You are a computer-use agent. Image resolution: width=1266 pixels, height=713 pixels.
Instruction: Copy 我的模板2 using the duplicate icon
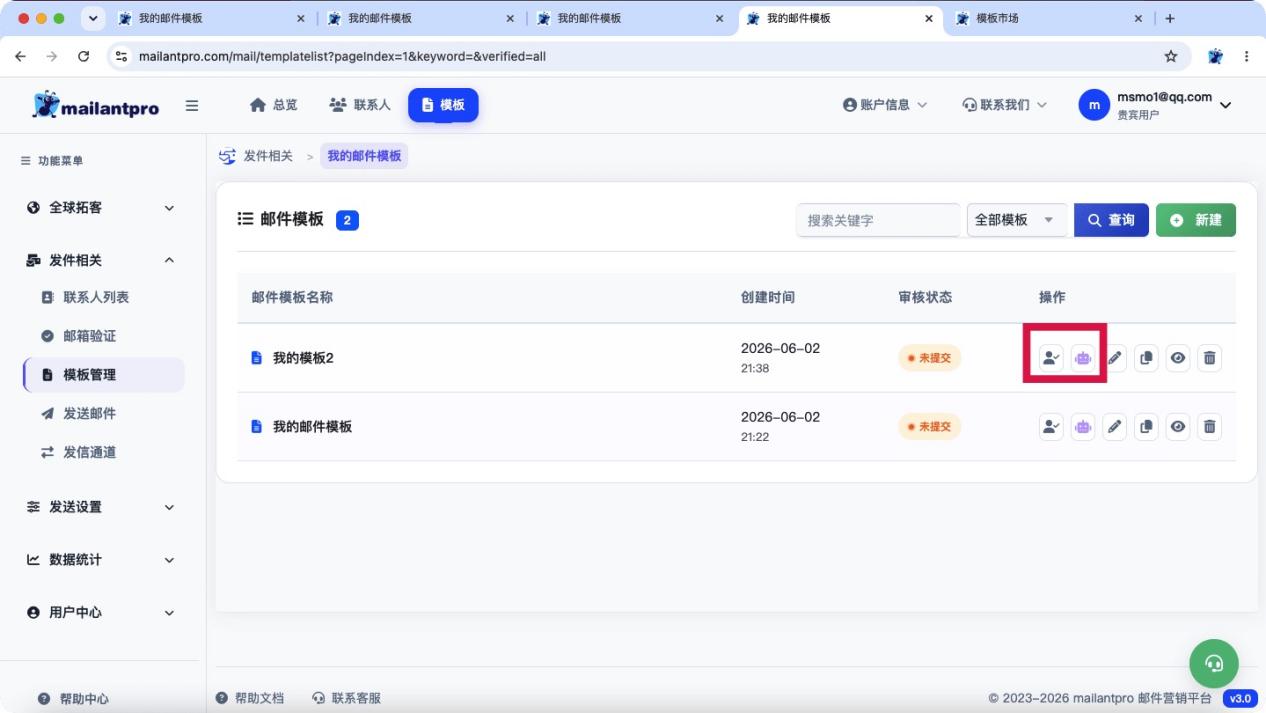click(x=1146, y=358)
